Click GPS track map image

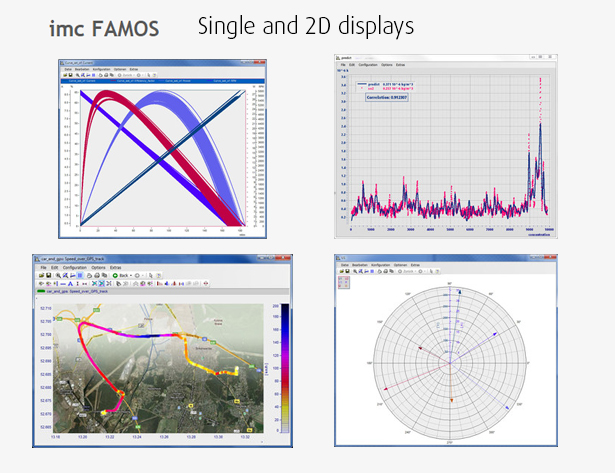click(x=158, y=368)
